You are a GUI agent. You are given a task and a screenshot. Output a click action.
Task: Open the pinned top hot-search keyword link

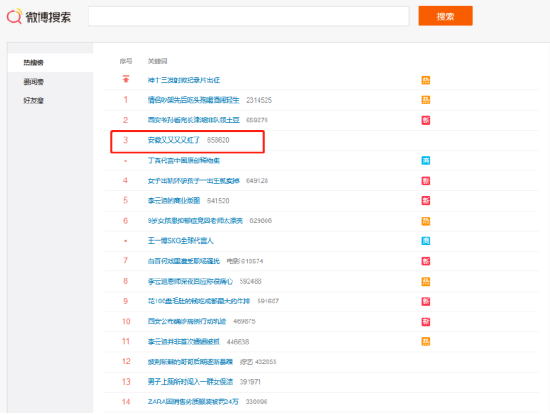coord(183,80)
